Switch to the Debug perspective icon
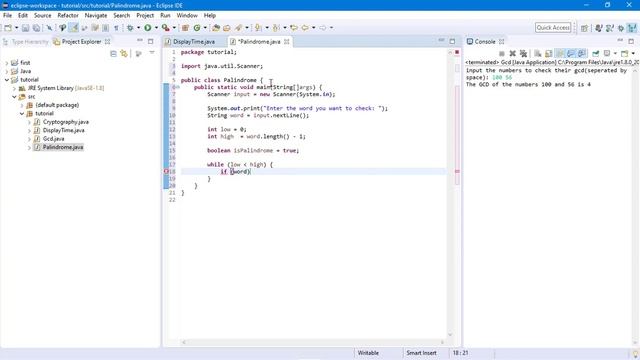Screen dimensions: 640x360 click(x=621, y=28)
